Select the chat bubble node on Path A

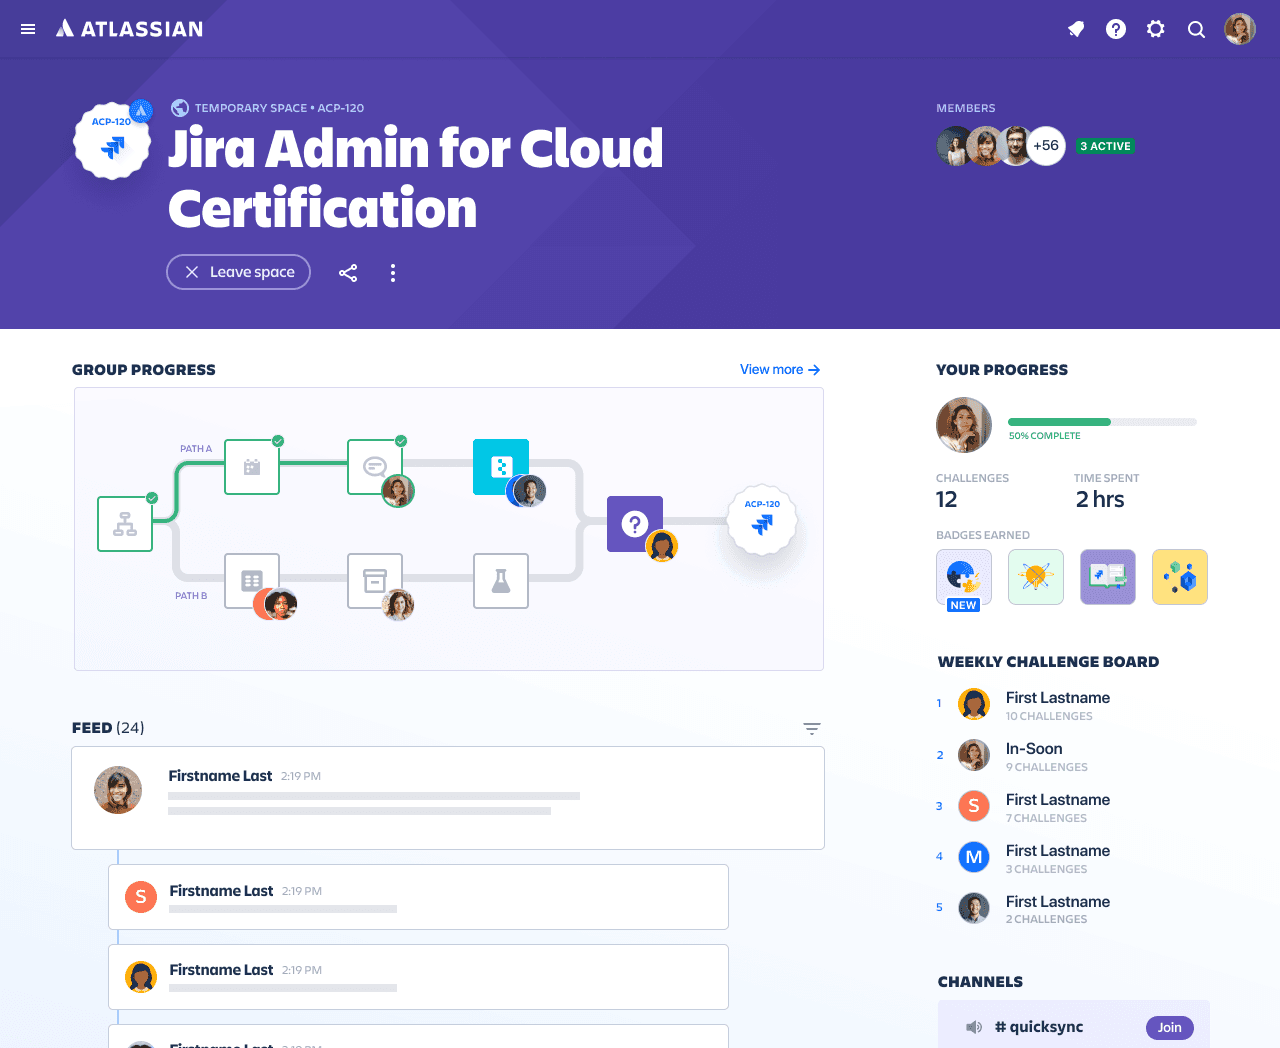[x=375, y=467]
